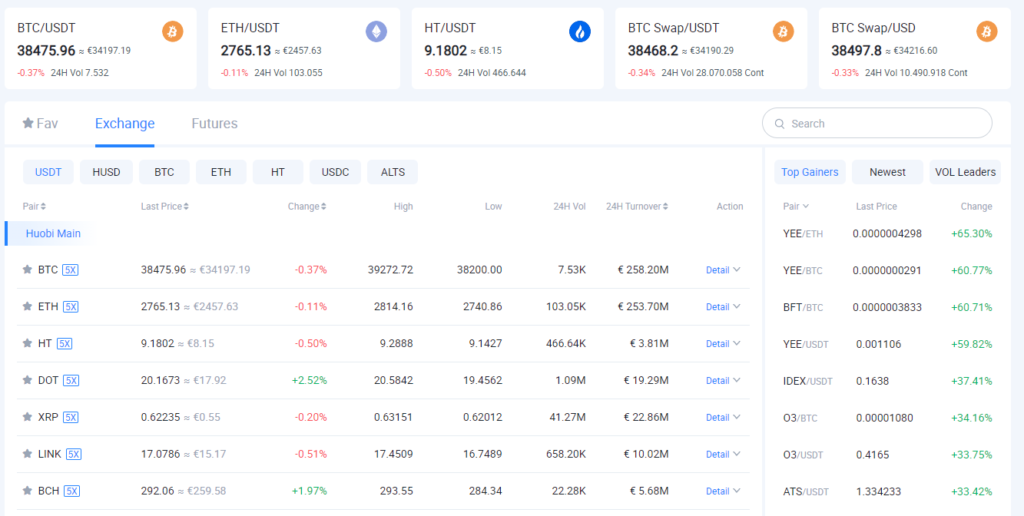Click the Bitcoin icon on BTC Swap/USD card

pyautogui.click(x=987, y=31)
